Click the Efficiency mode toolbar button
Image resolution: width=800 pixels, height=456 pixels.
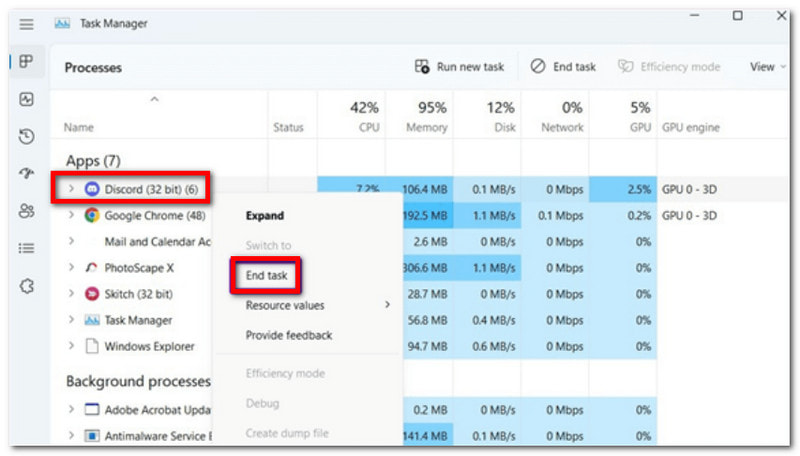point(669,67)
